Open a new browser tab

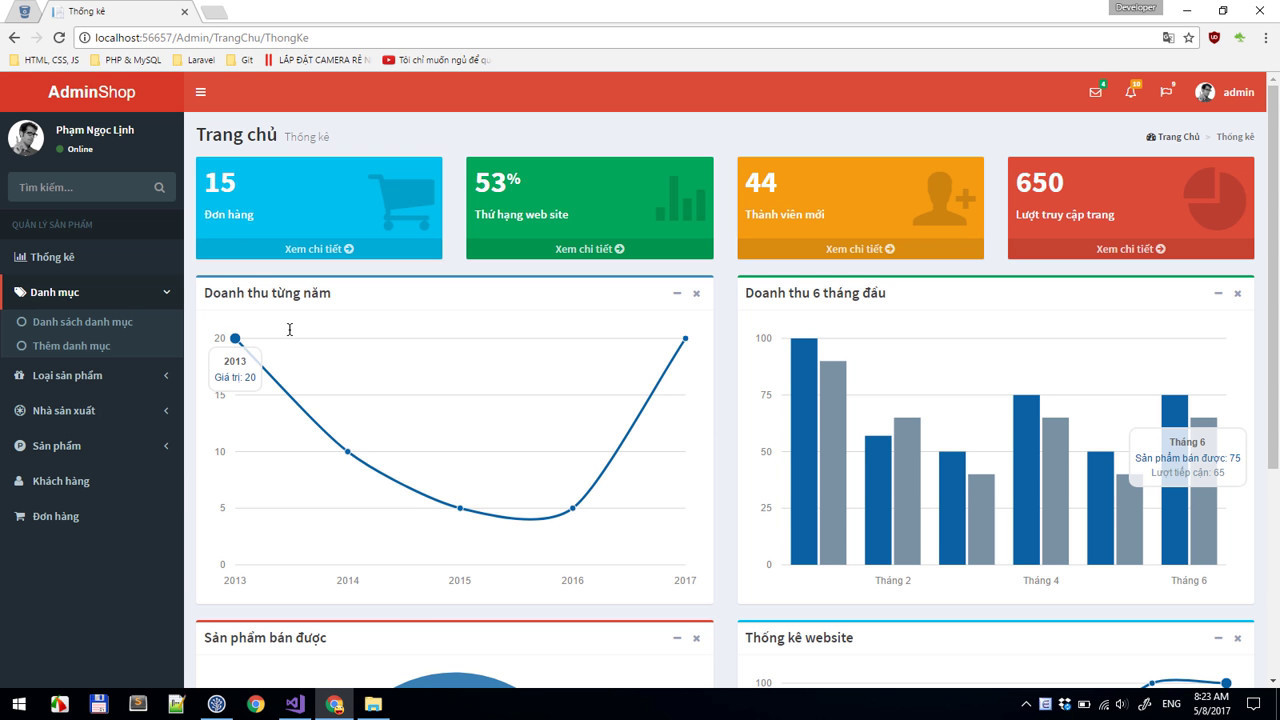(214, 12)
